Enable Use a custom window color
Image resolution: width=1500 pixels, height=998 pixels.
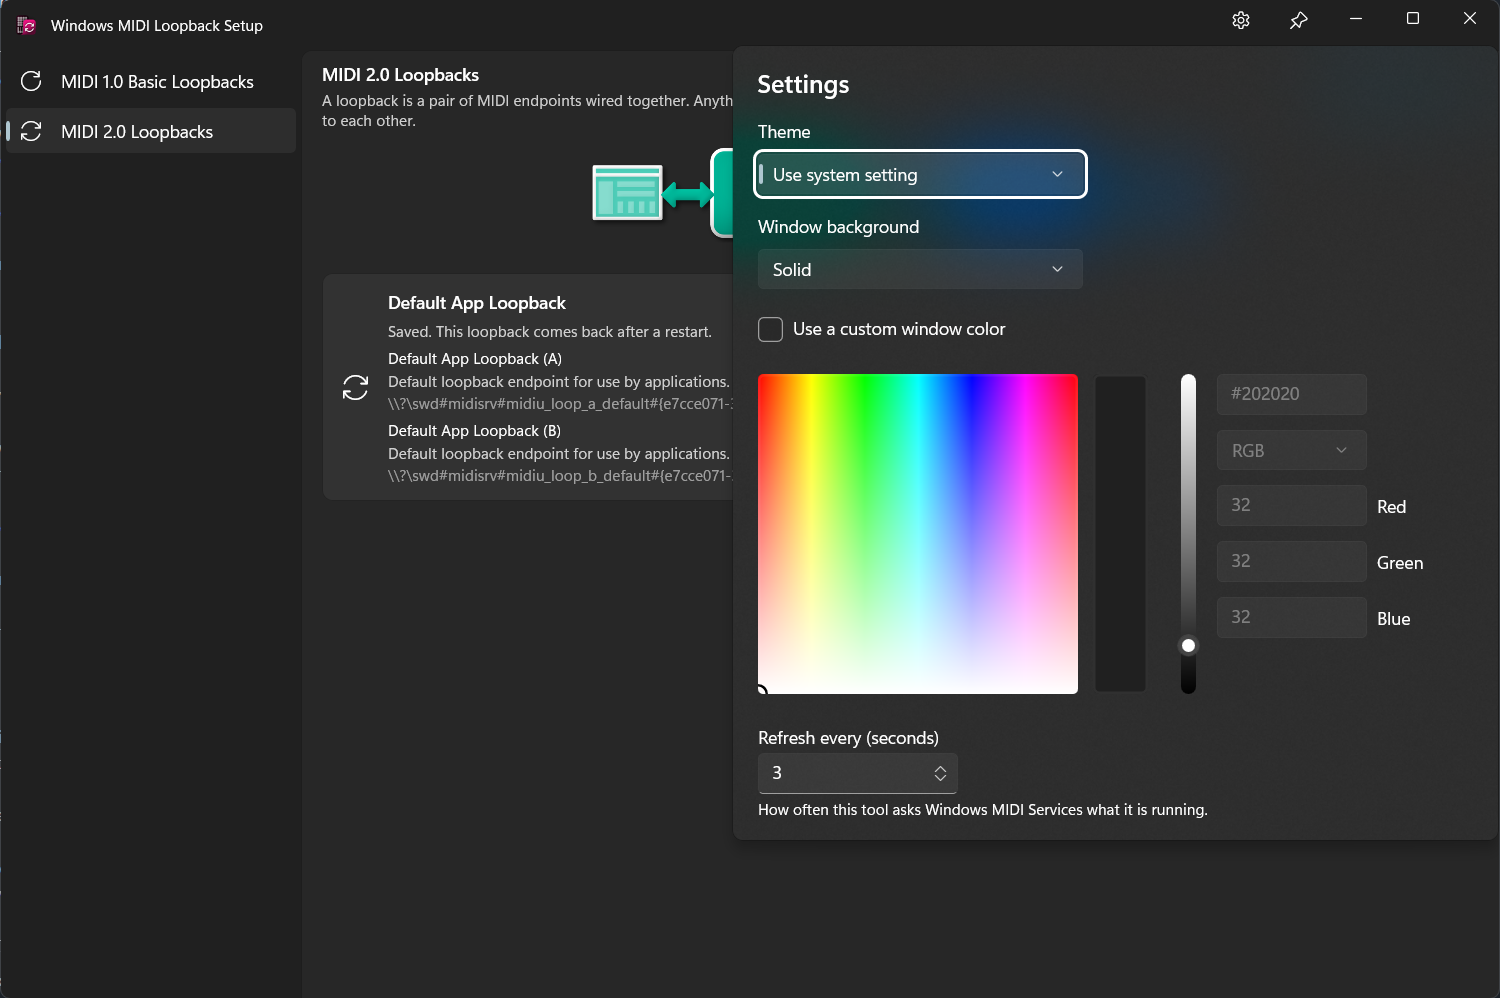coord(770,329)
